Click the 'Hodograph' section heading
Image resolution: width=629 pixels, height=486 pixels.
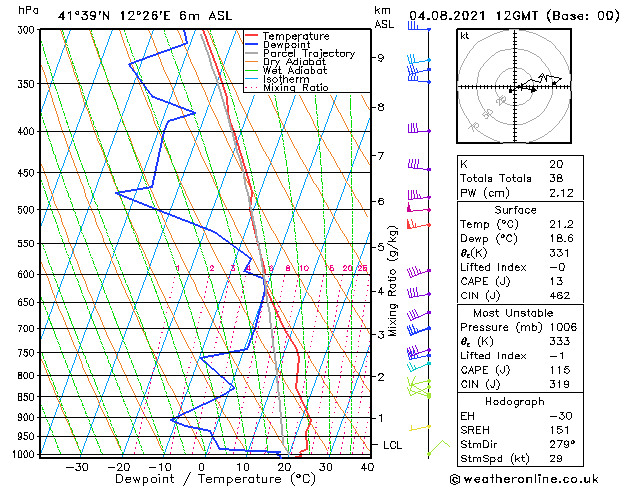[515, 402]
